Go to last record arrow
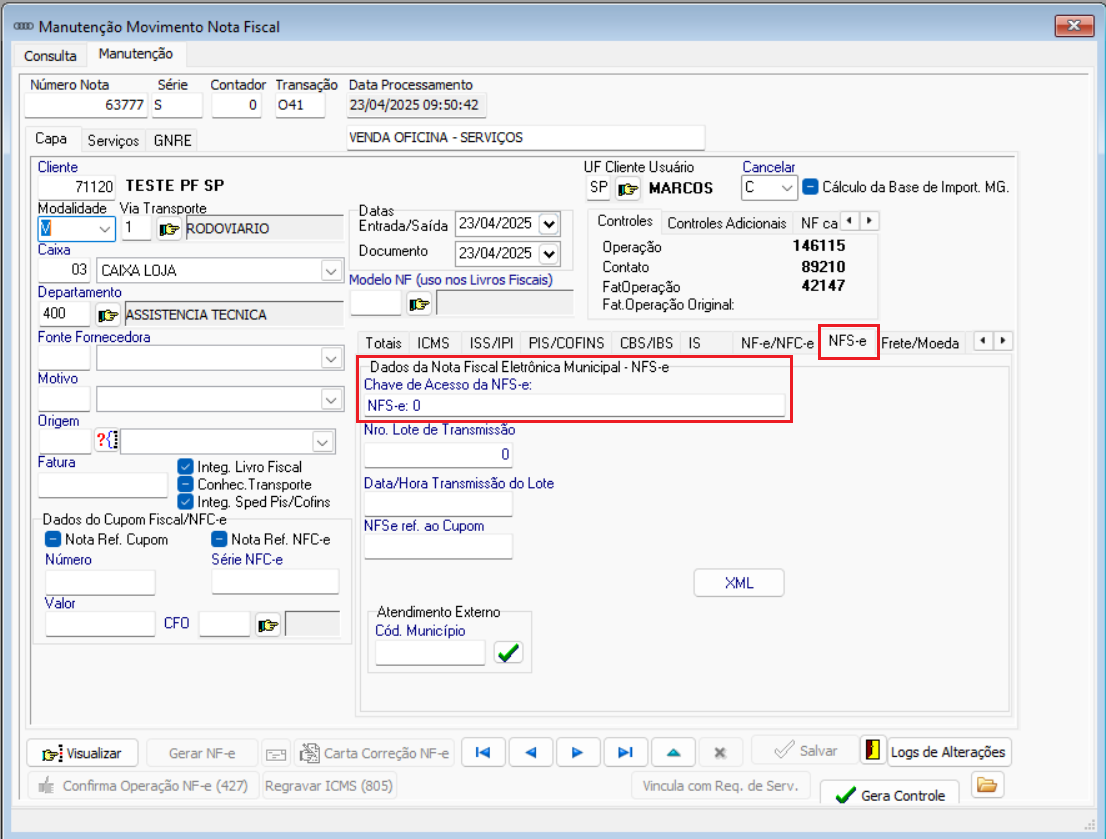 (626, 752)
